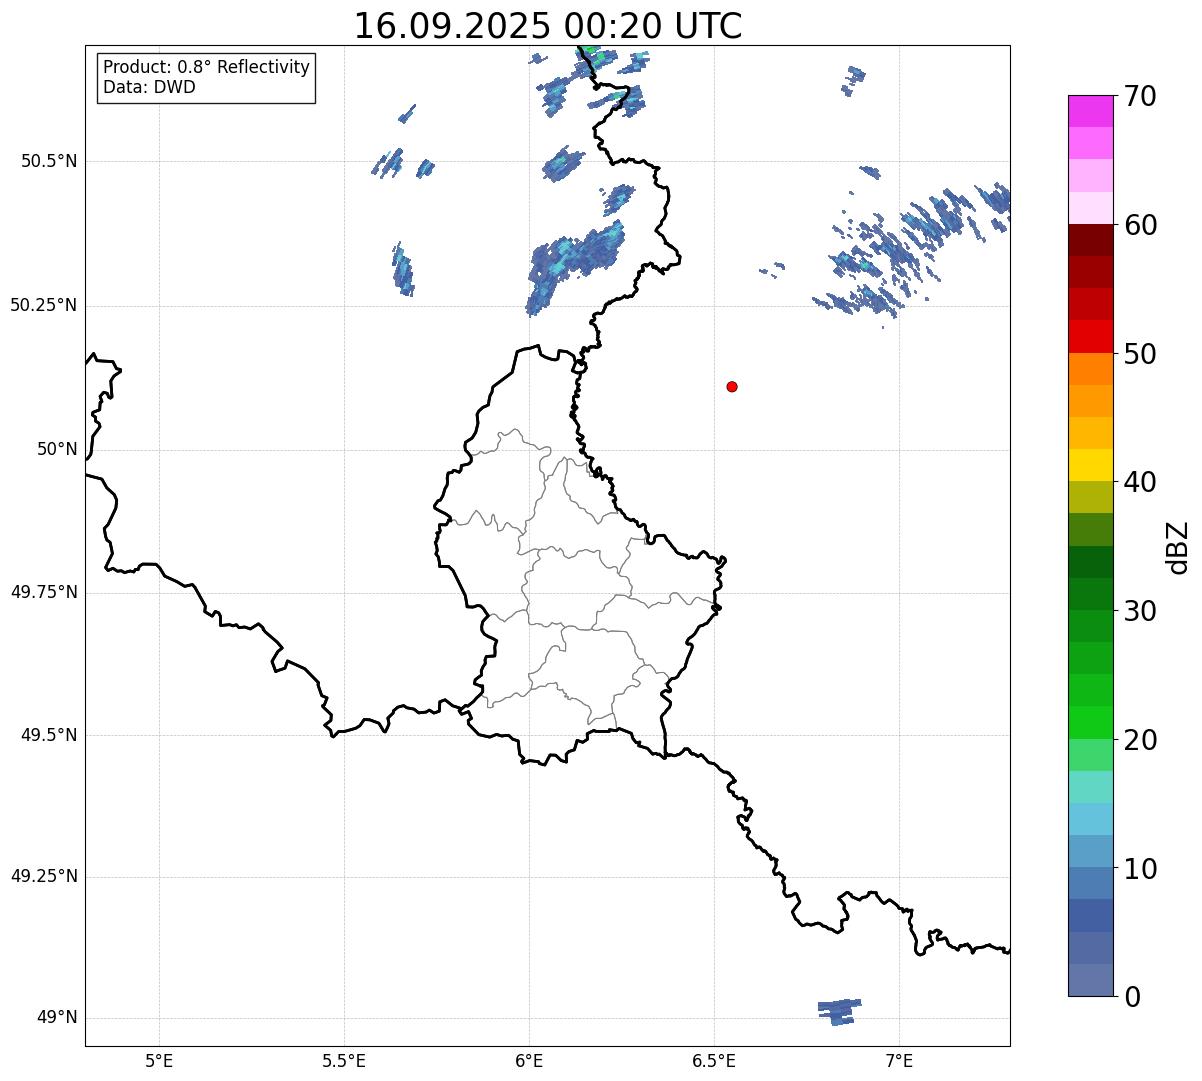
Task: Click the longitude label 5°E
Action: click(x=159, y=1061)
